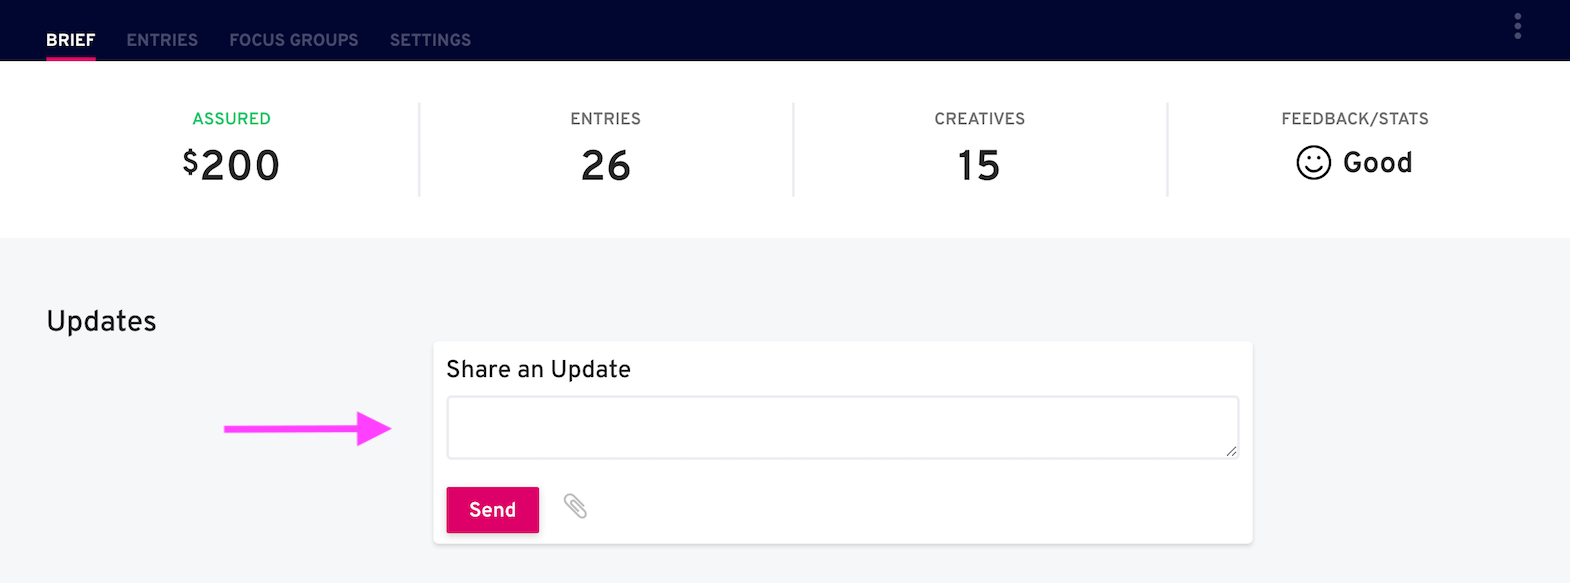Click the CREATIVES stats label

[979, 118]
